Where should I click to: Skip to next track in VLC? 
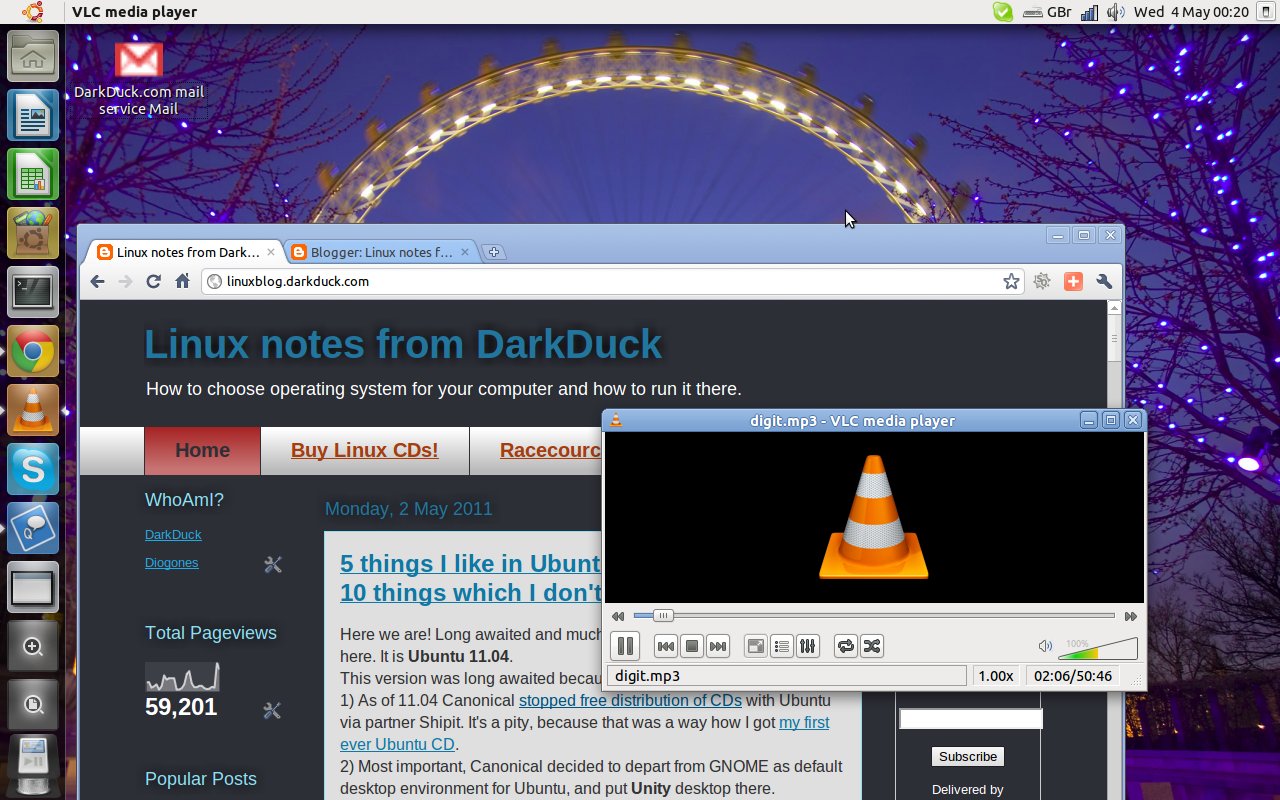pos(718,646)
